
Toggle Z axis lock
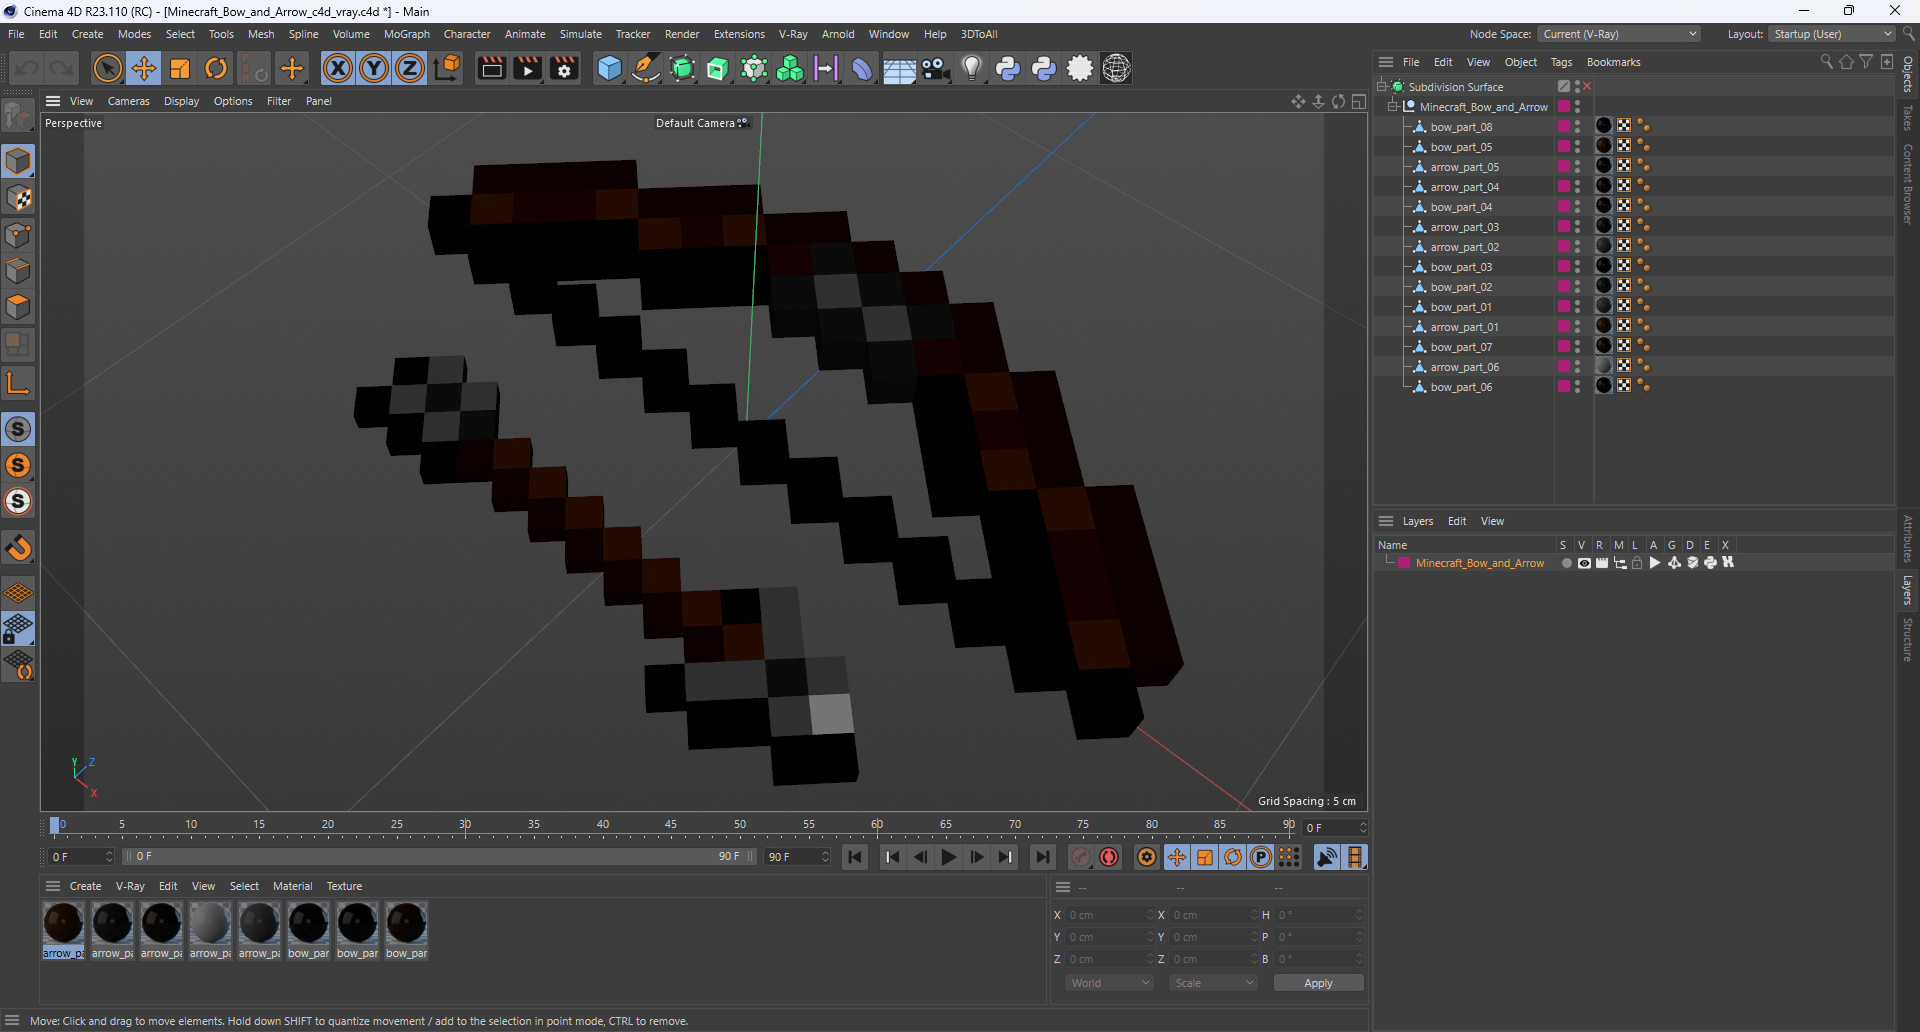[x=410, y=68]
